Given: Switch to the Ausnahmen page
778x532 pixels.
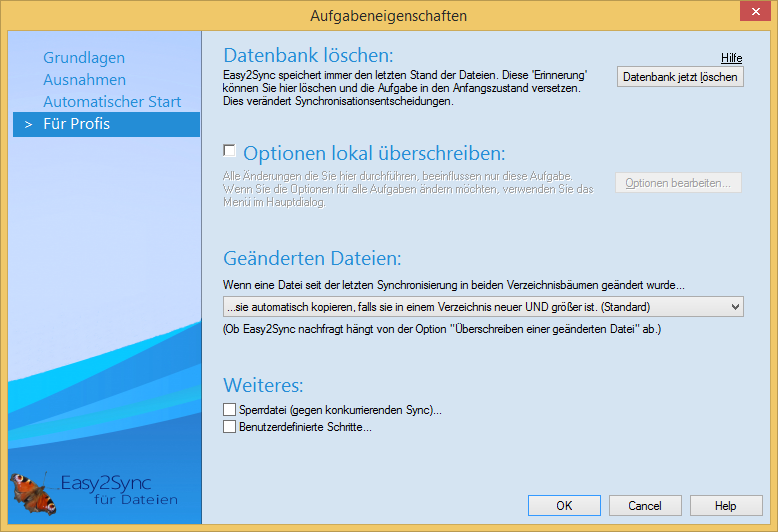Looking at the screenshot, I should 84,80.
